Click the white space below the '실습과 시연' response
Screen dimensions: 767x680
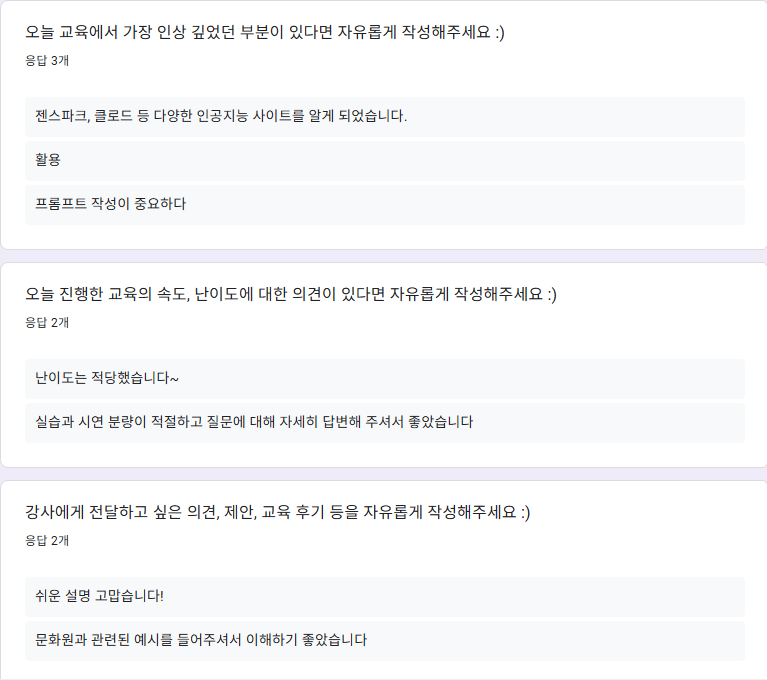[383, 454]
